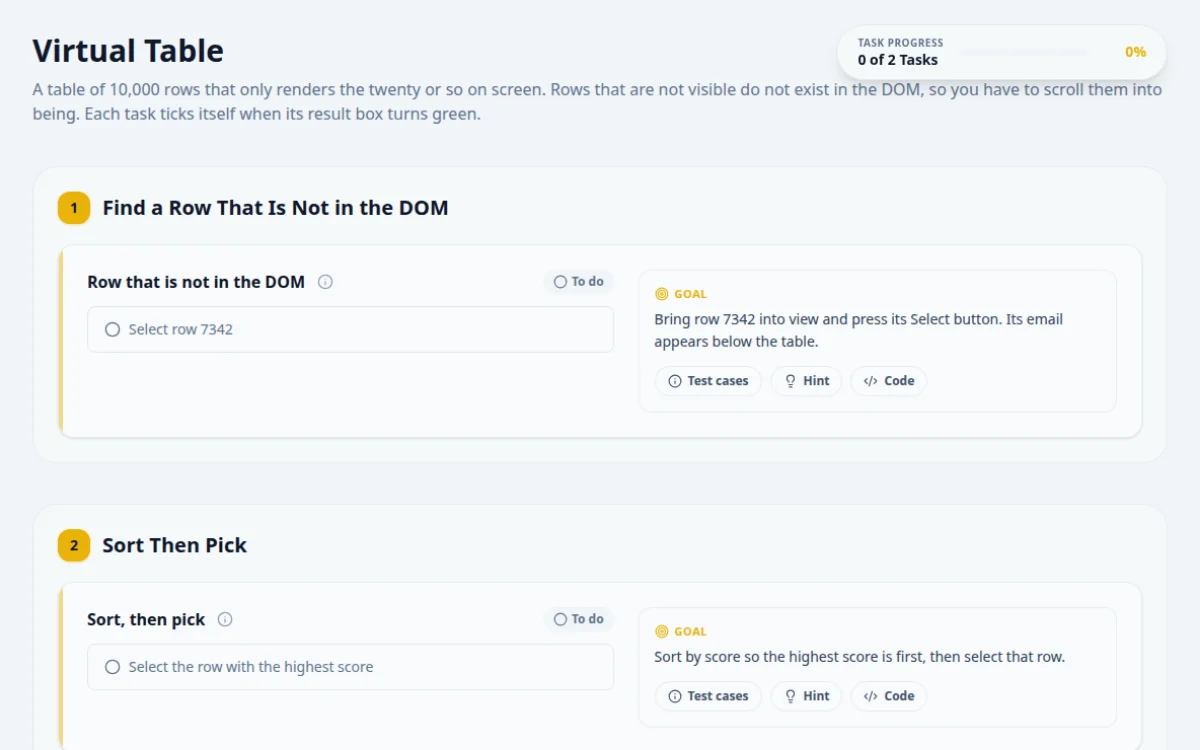
Task: Click info icon next to "Sort, then pick"
Action: [x=225, y=619]
